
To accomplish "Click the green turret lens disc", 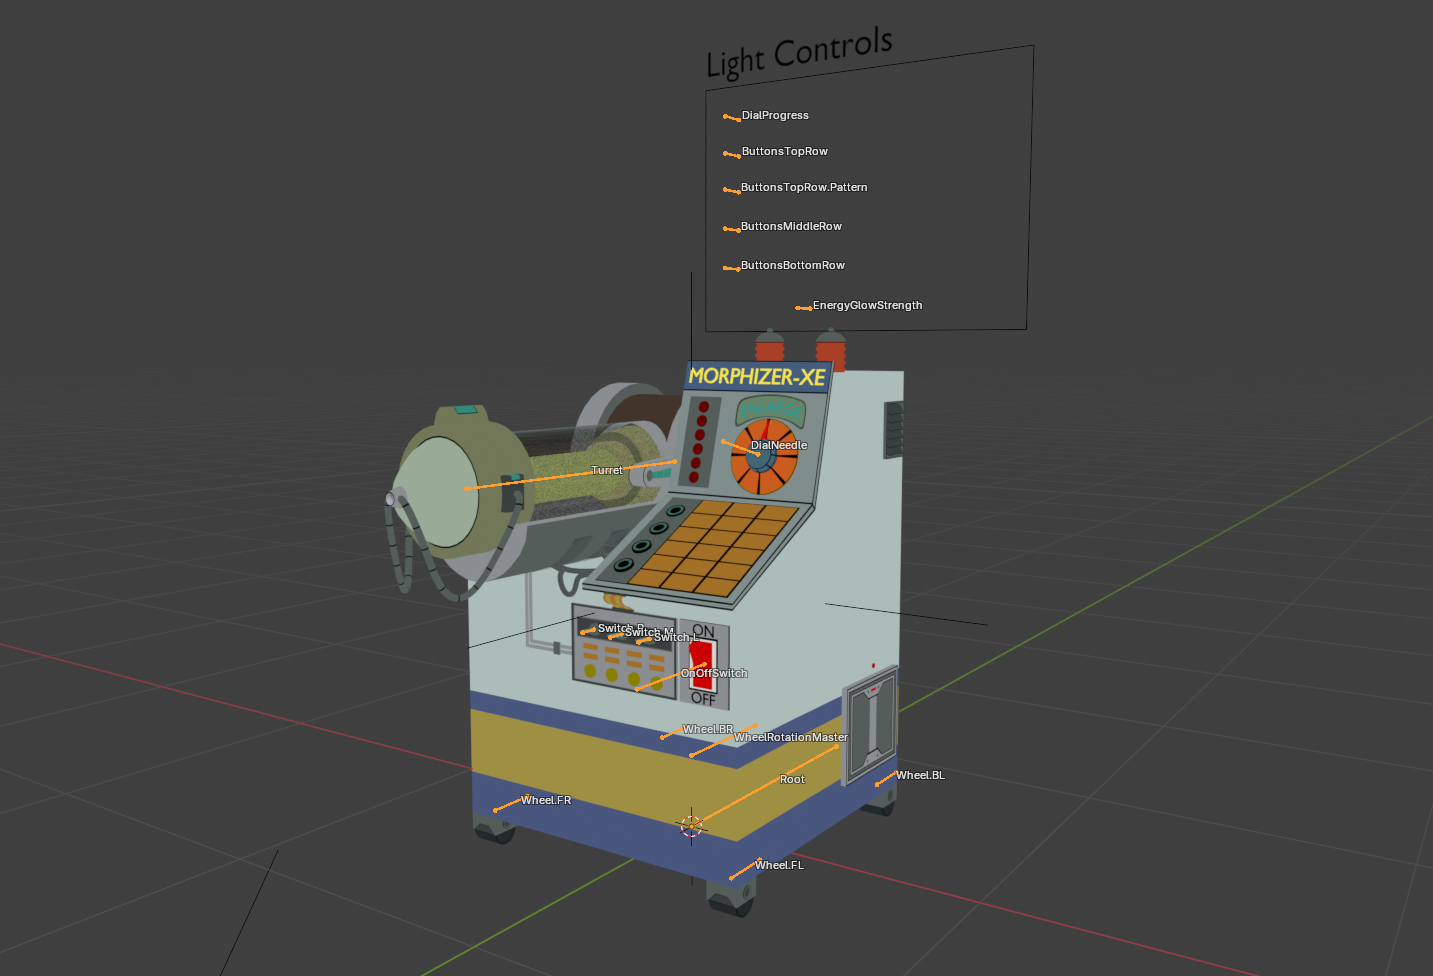I will (439, 493).
